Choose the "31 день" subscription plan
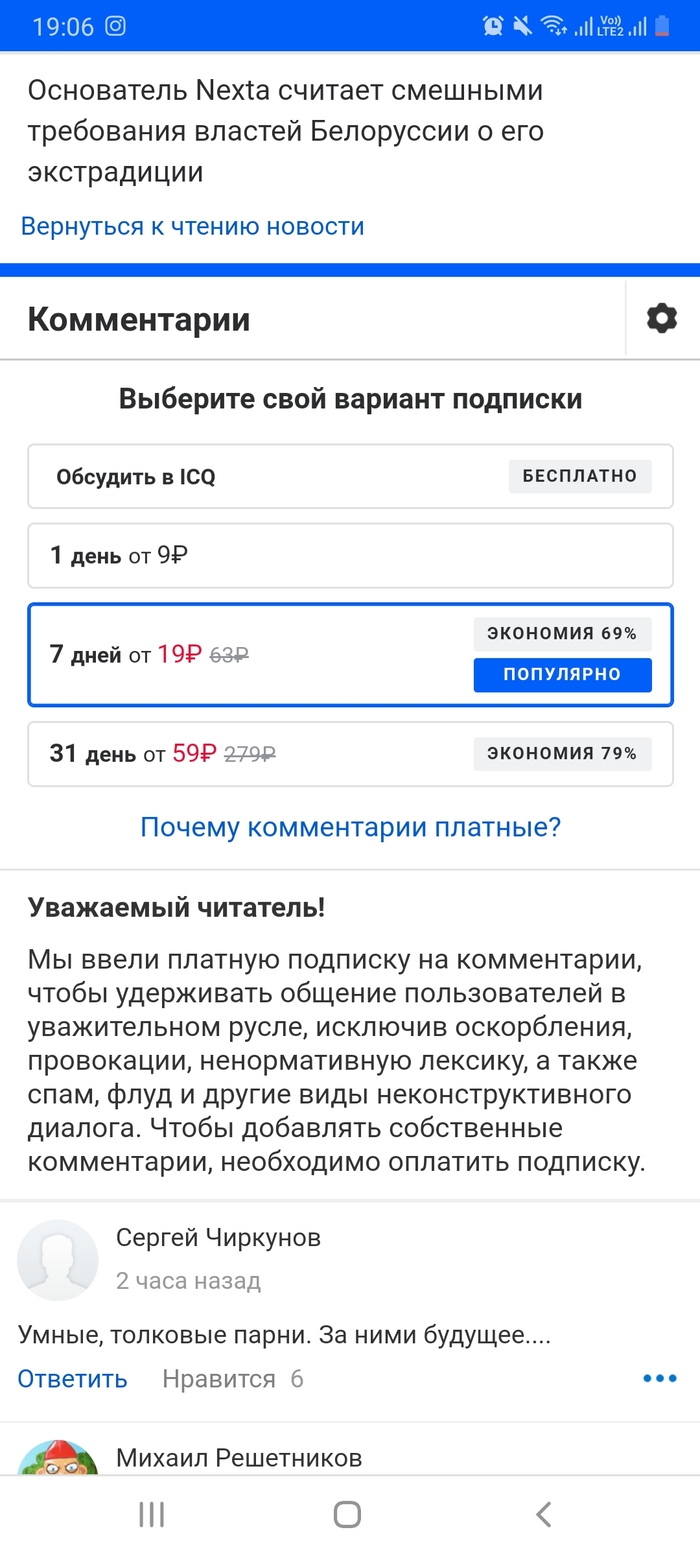 click(x=350, y=754)
